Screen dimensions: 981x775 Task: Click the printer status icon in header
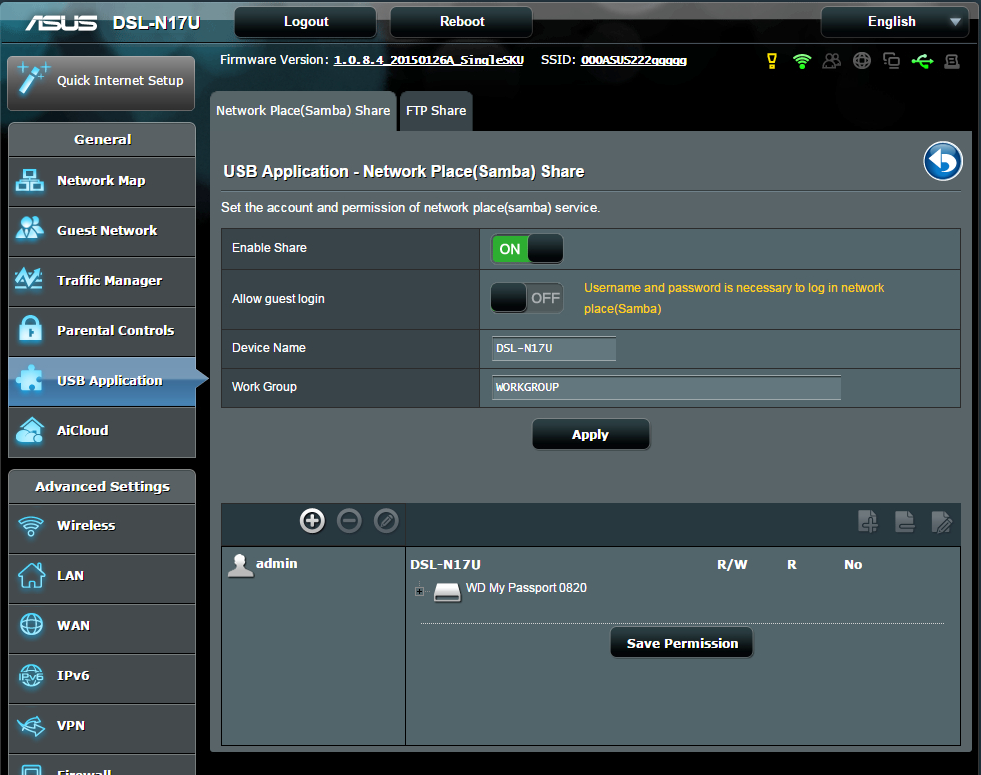pos(952,61)
